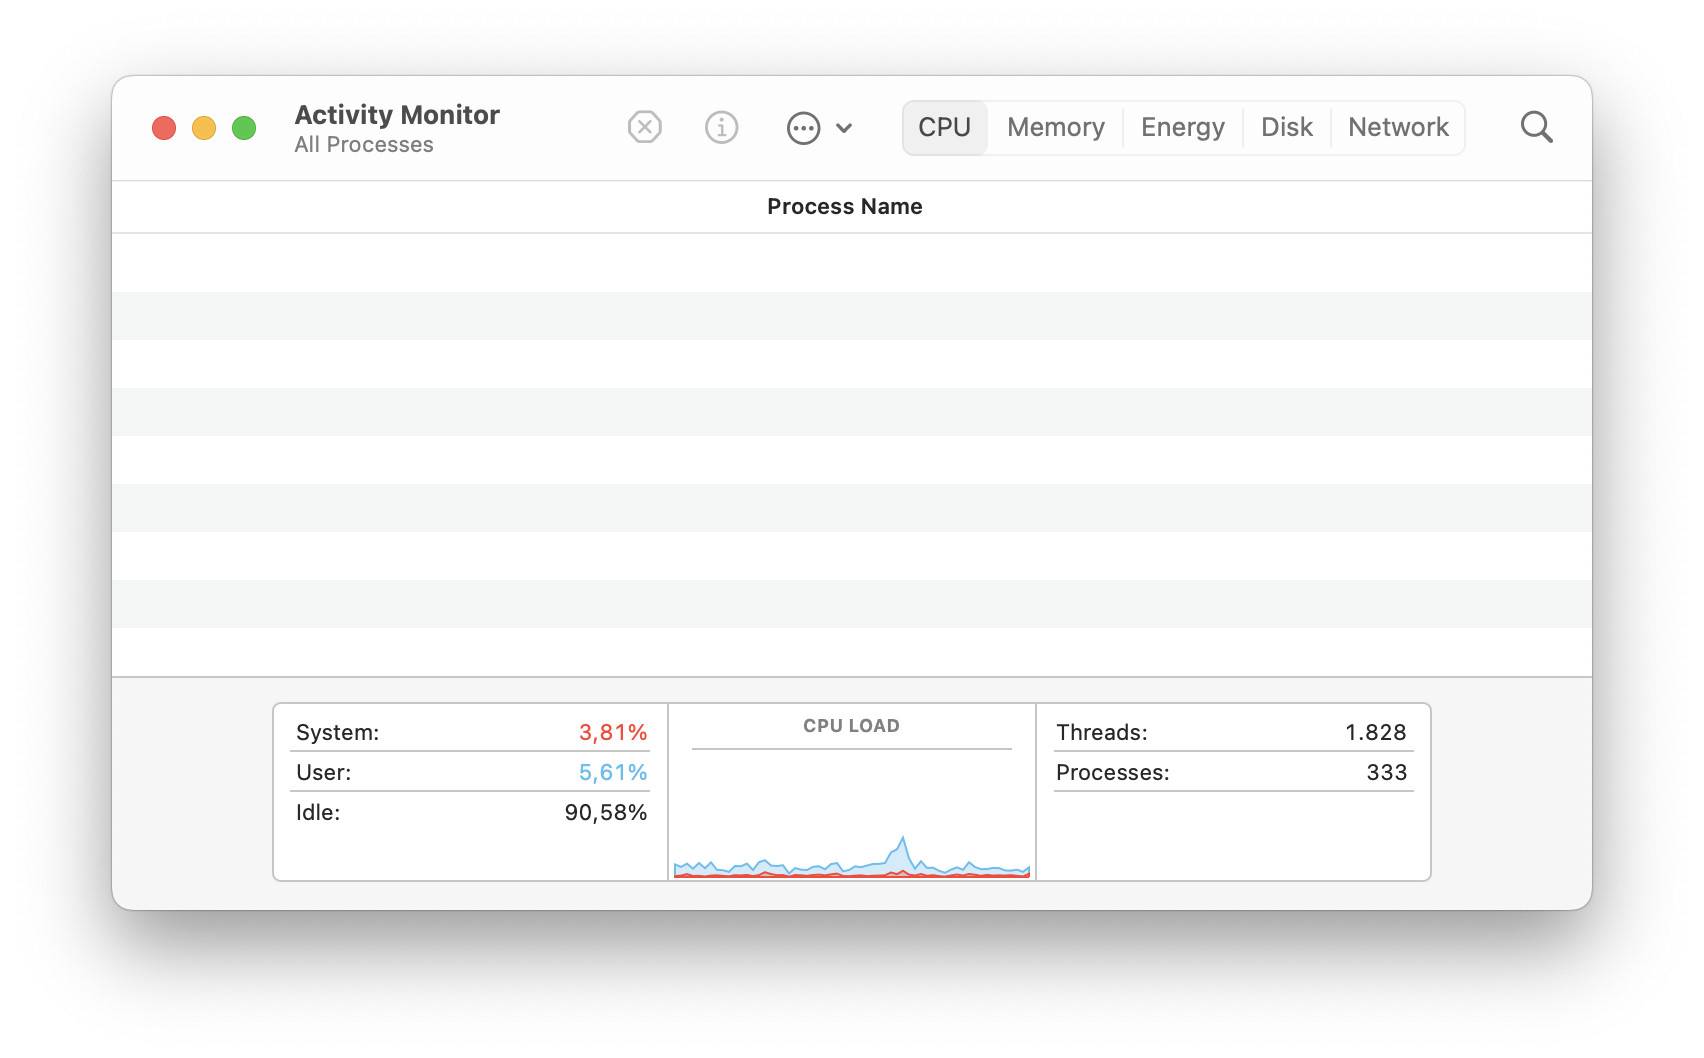Viewport: 1704px width, 1058px height.
Task: Click the Idle: label
Action: coord(318,812)
